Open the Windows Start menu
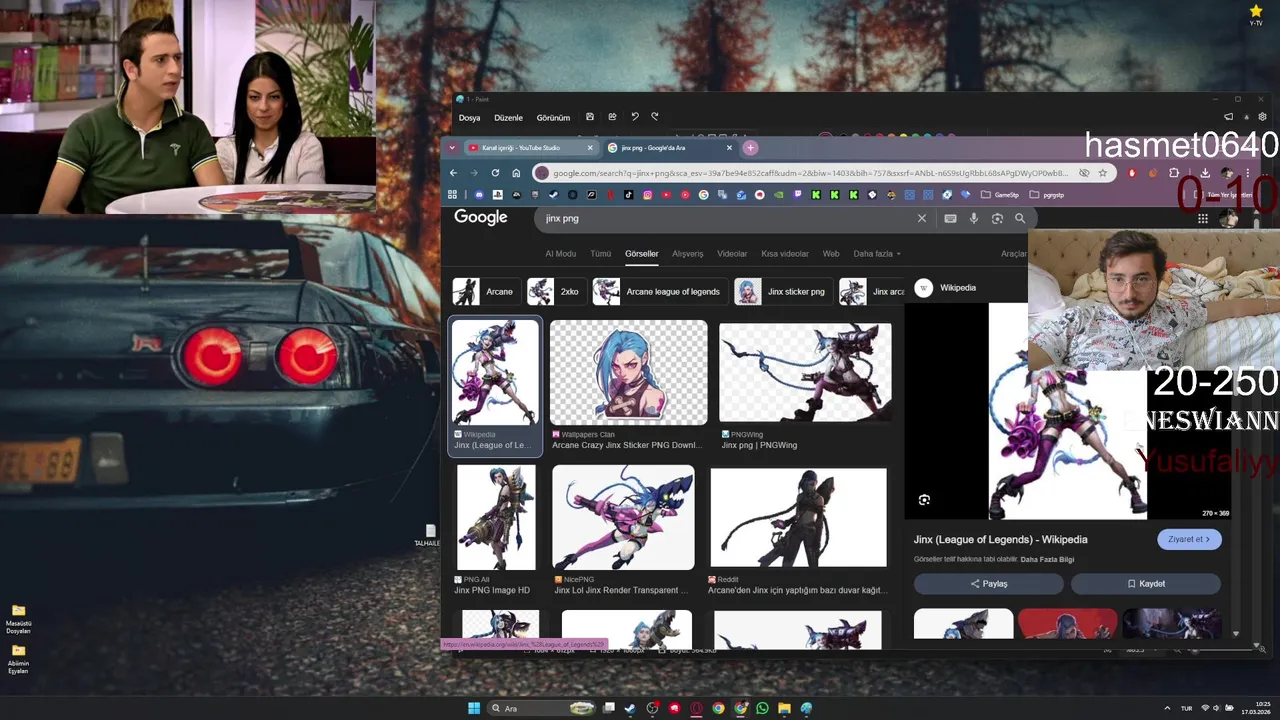 pos(474,708)
